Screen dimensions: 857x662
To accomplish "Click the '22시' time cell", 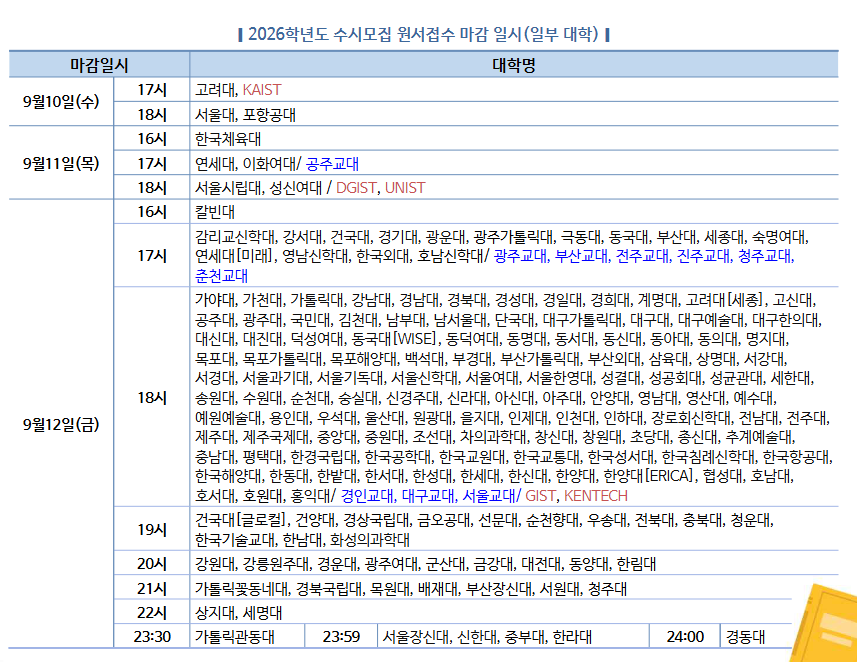I will click(152, 612).
